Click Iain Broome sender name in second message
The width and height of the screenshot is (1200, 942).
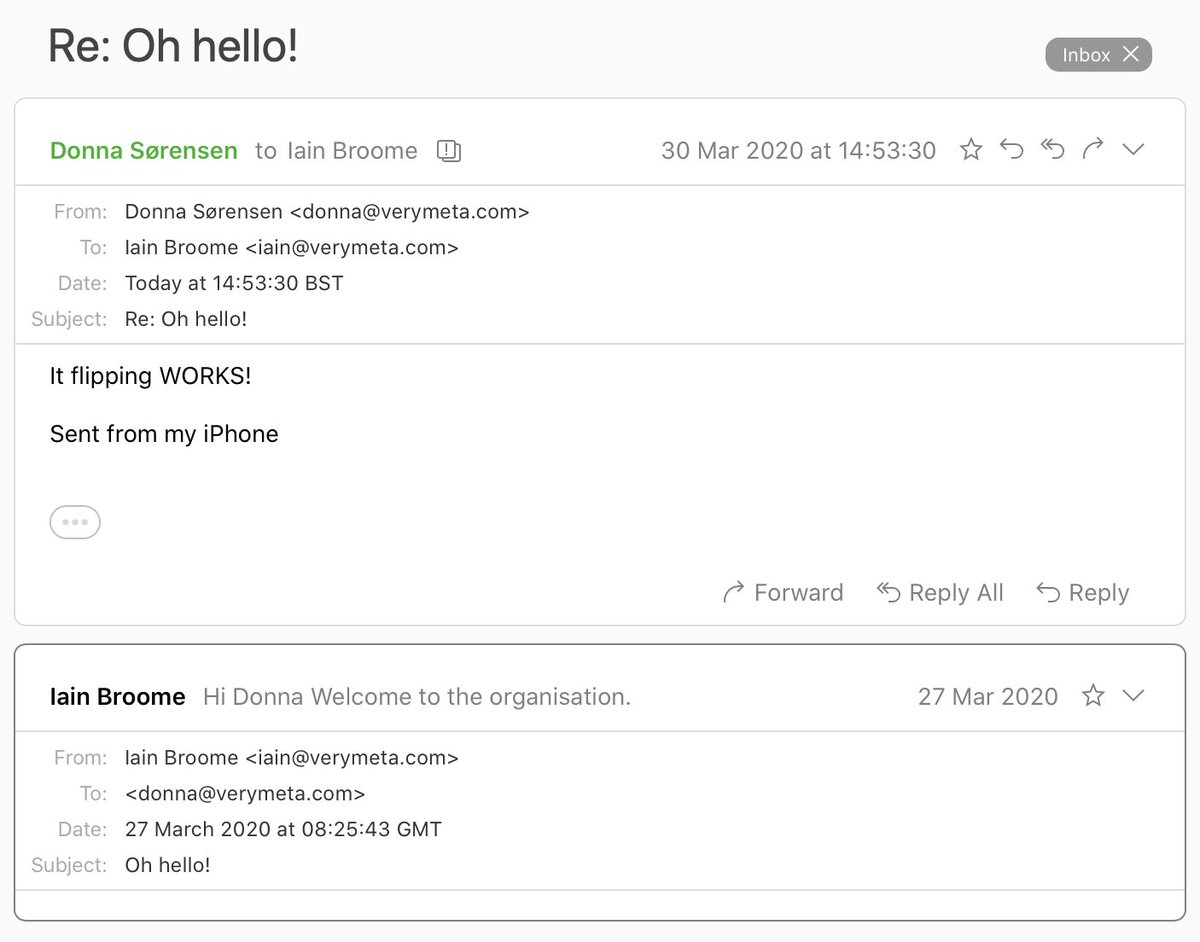118,697
